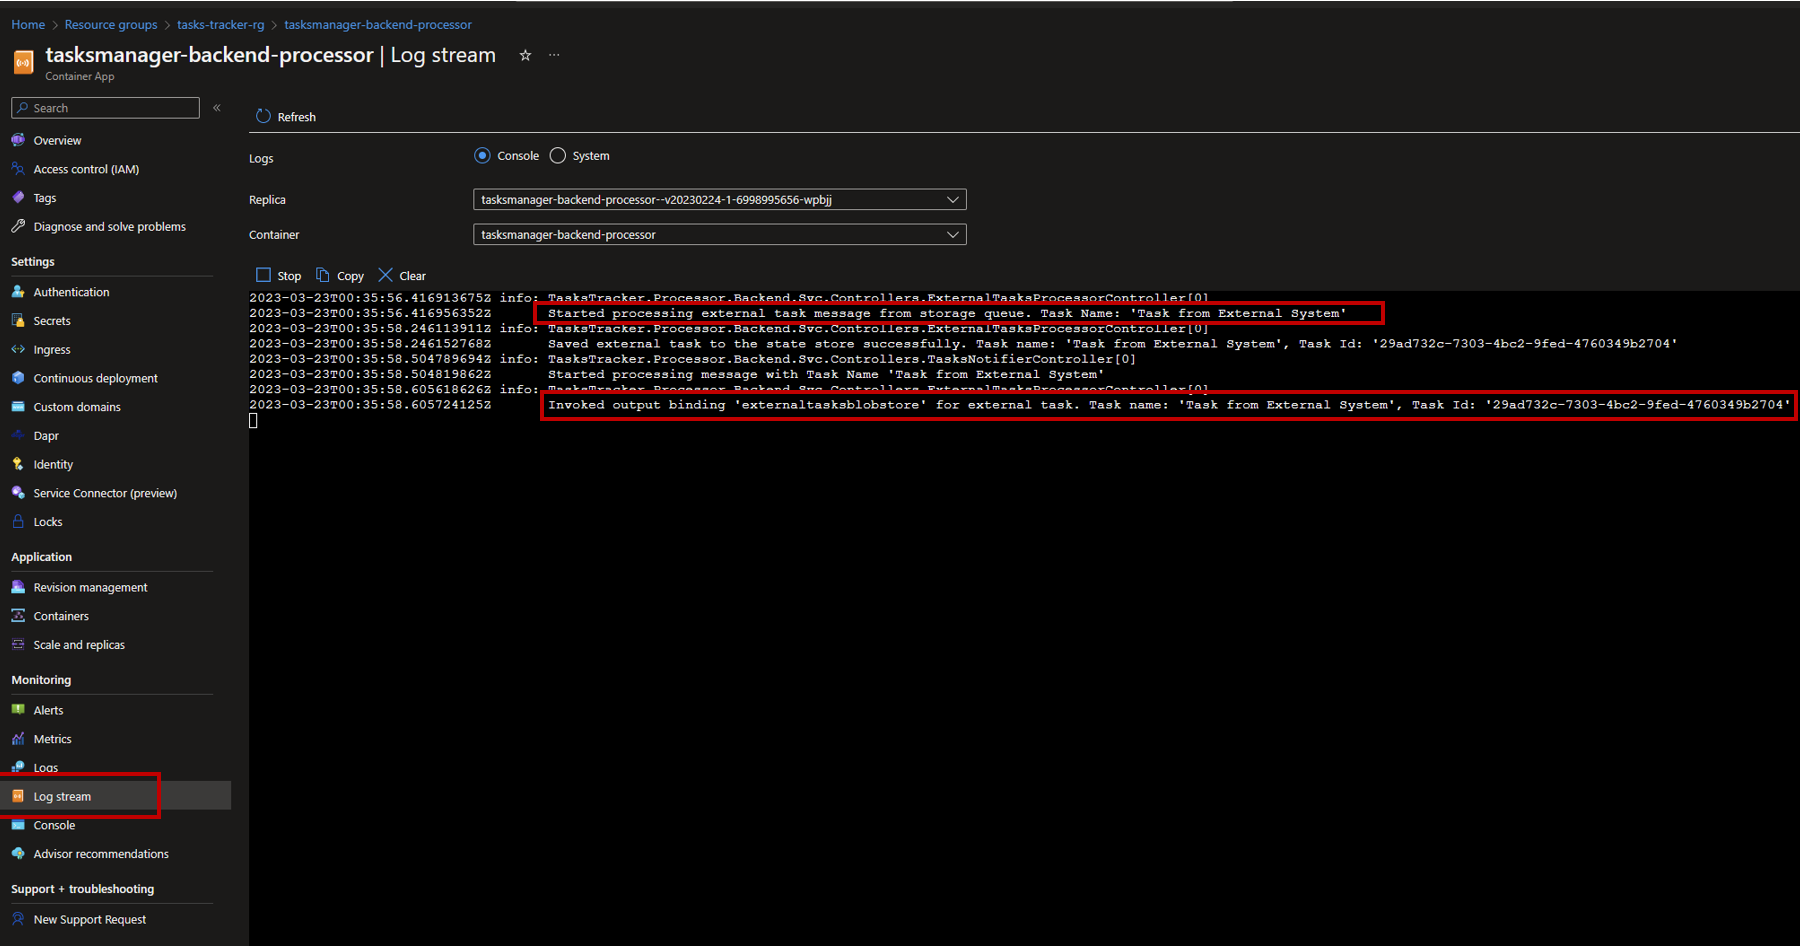1800x946 pixels.
Task: Open Revision management in the sidebar
Action: point(90,587)
